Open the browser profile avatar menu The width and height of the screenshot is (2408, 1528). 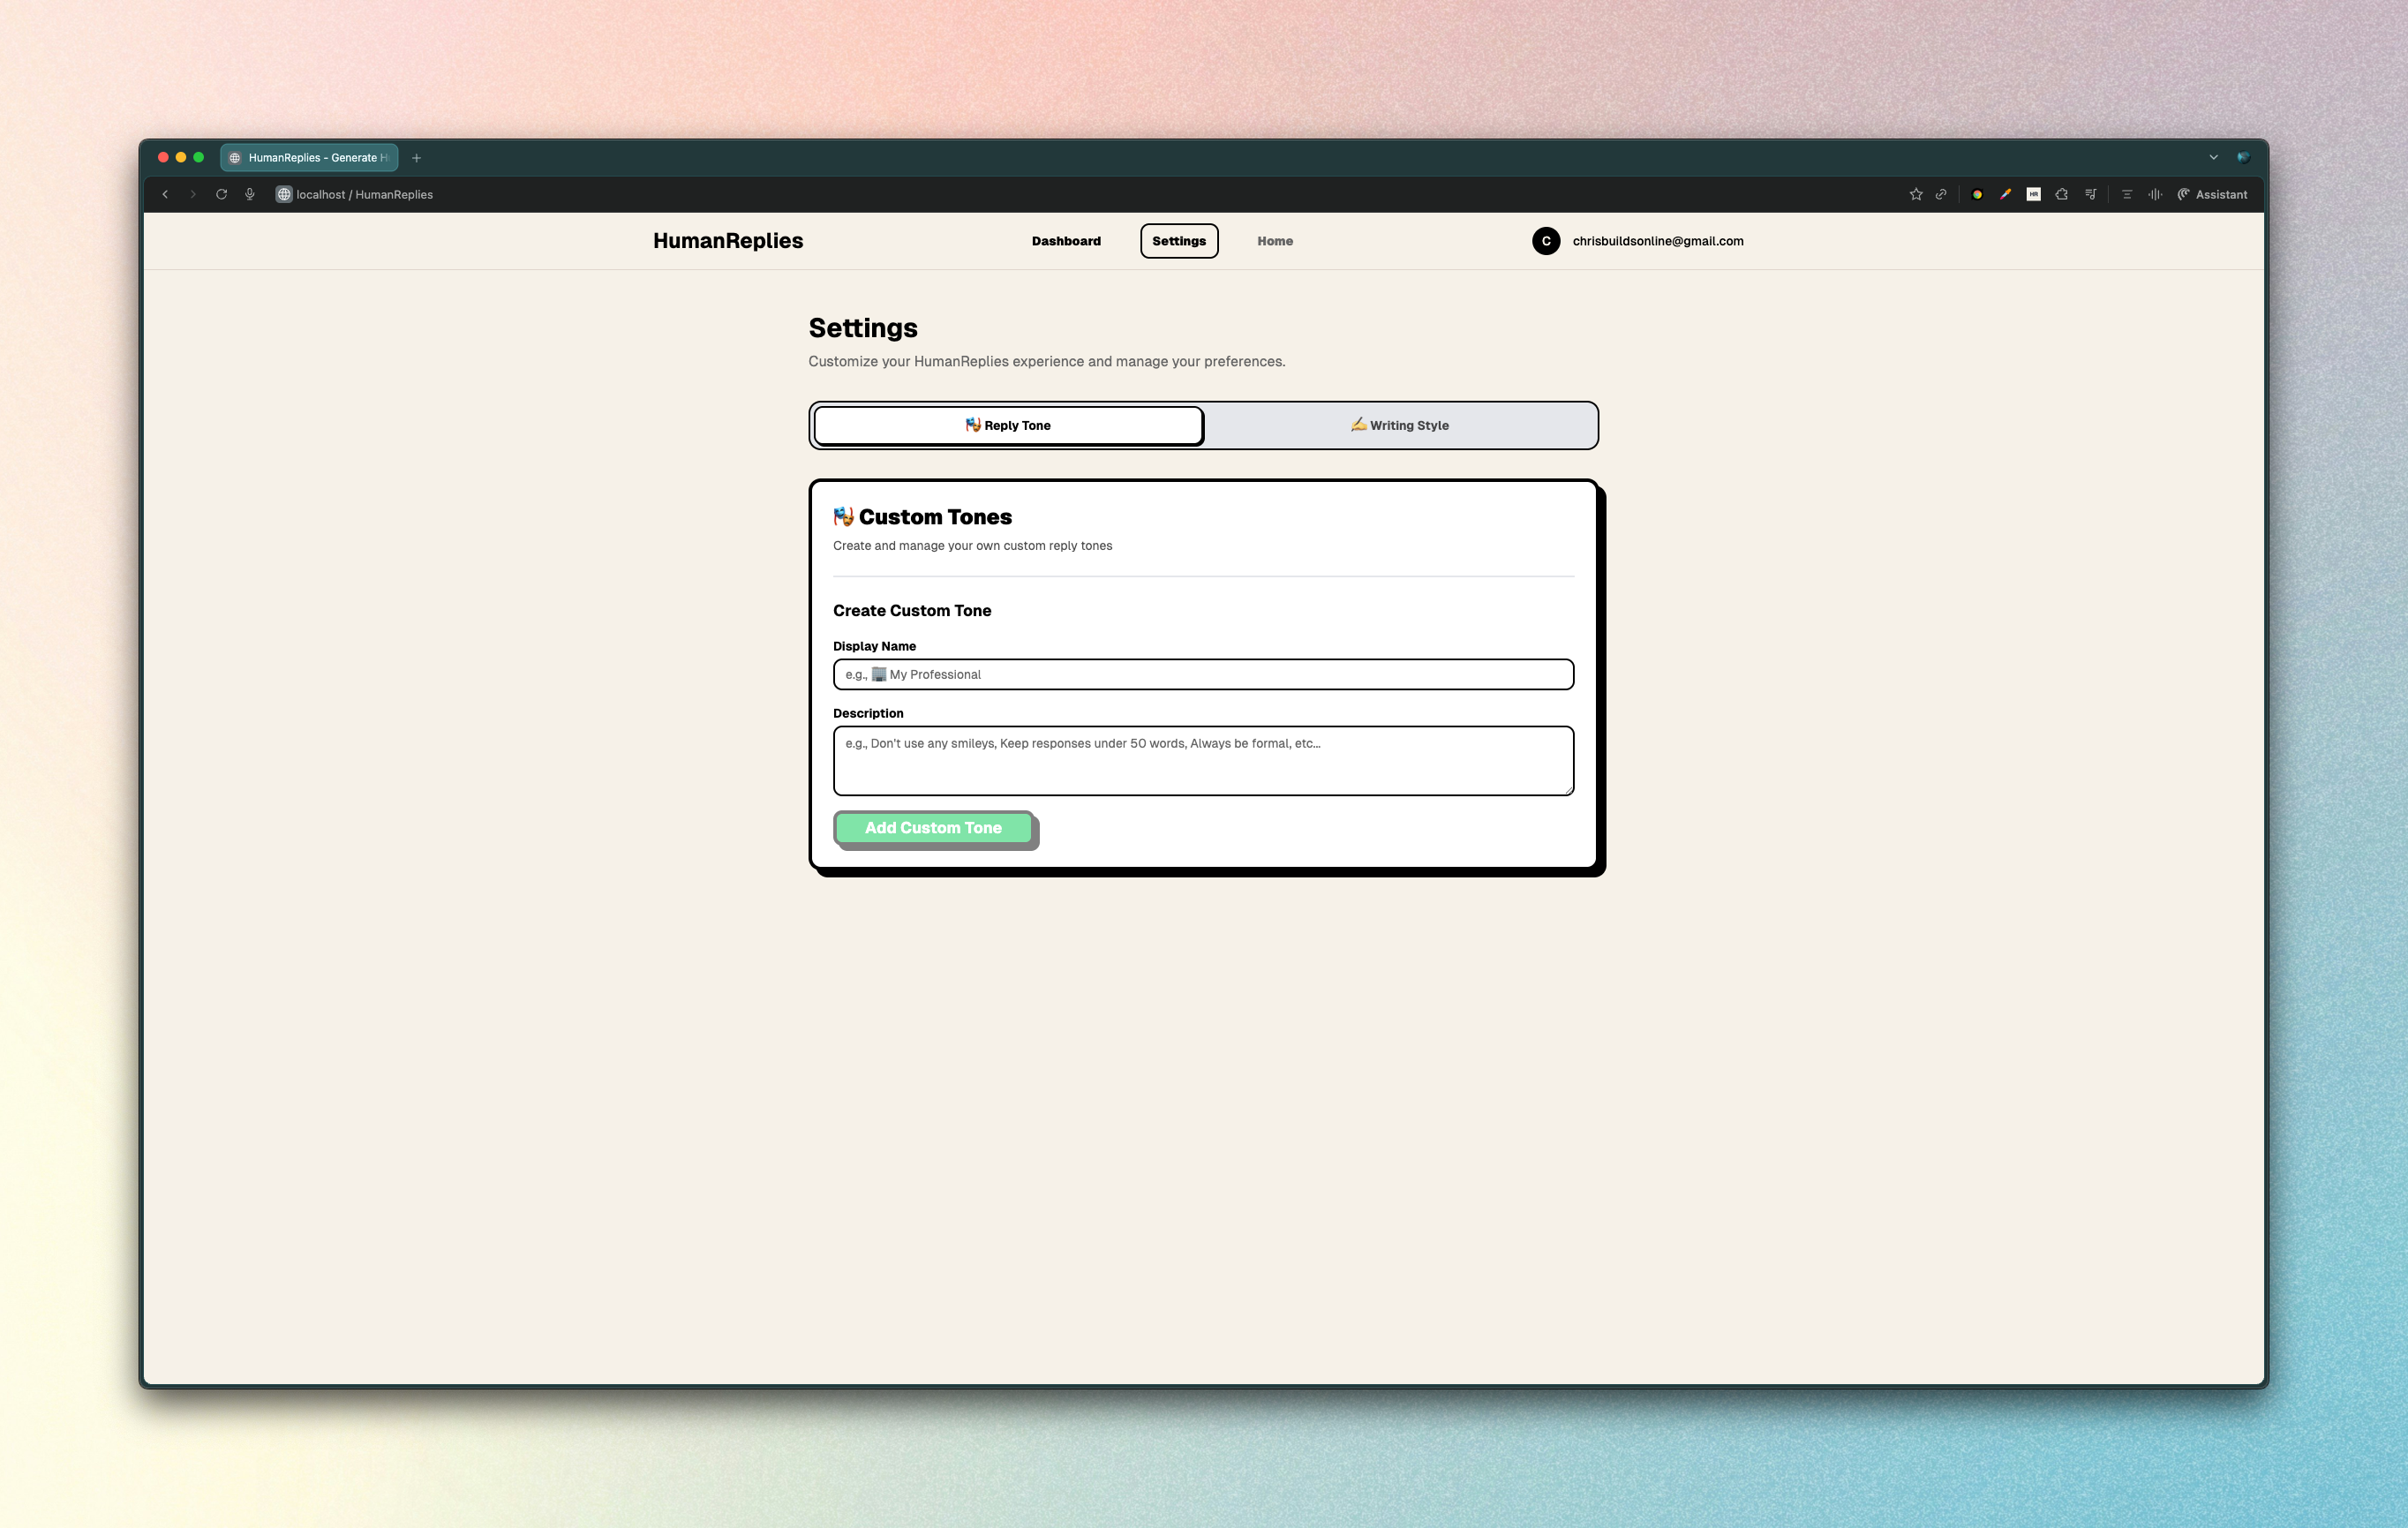[2243, 157]
